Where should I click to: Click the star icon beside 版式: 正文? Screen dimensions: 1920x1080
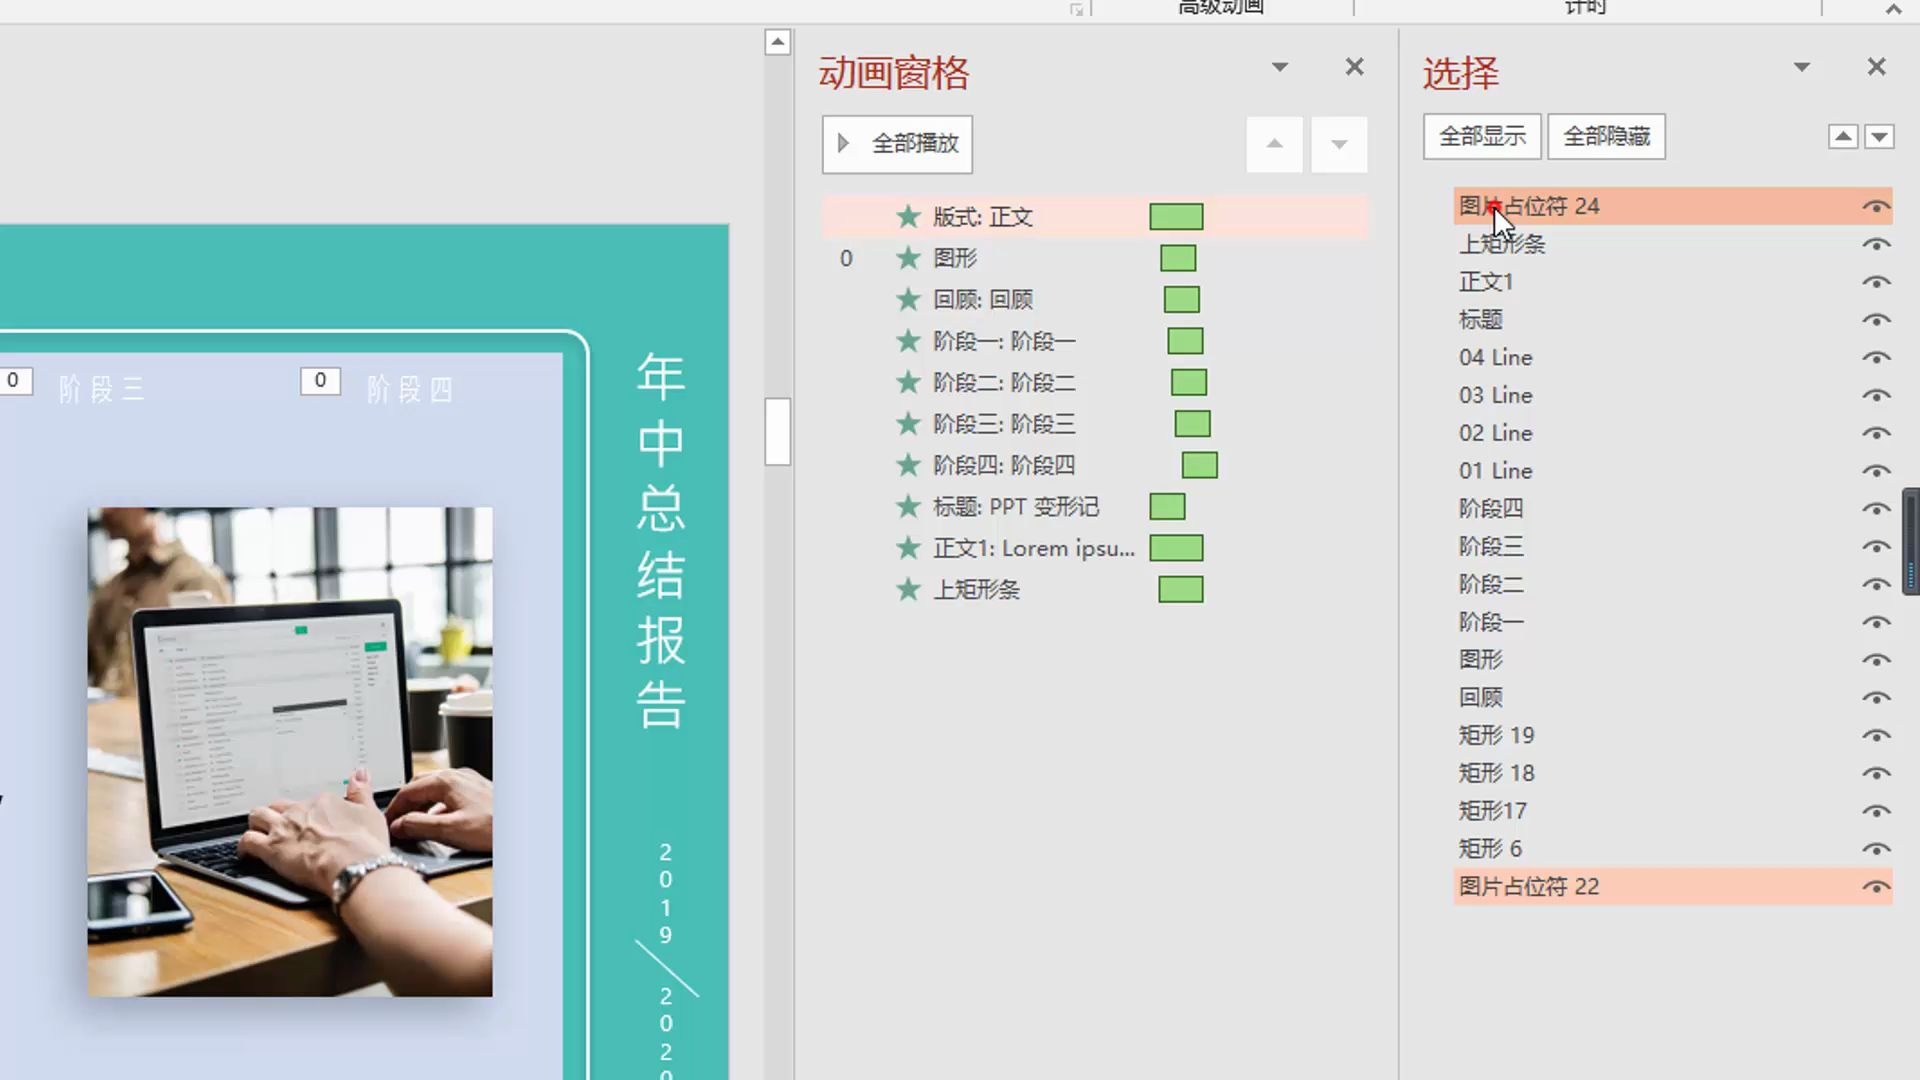coord(908,216)
